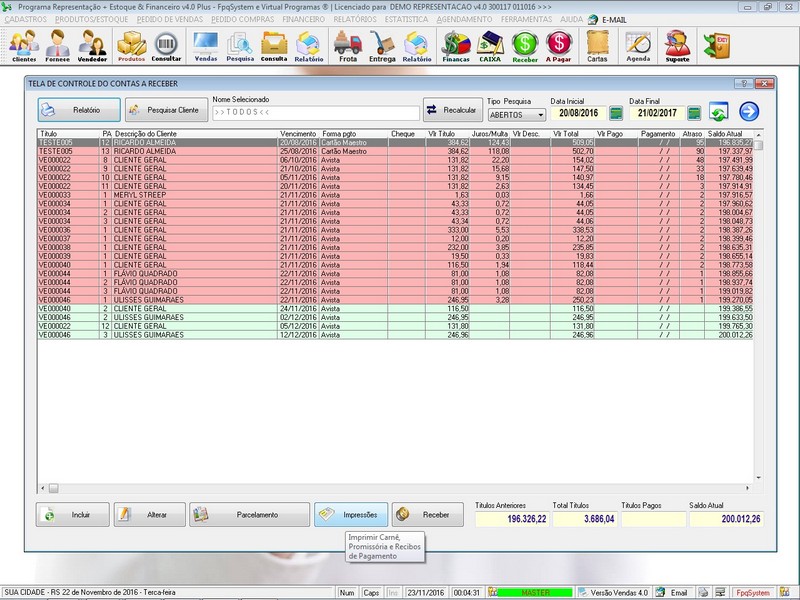Click the E-MAIL globe icon in menu bar

click(x=592, y=19)
